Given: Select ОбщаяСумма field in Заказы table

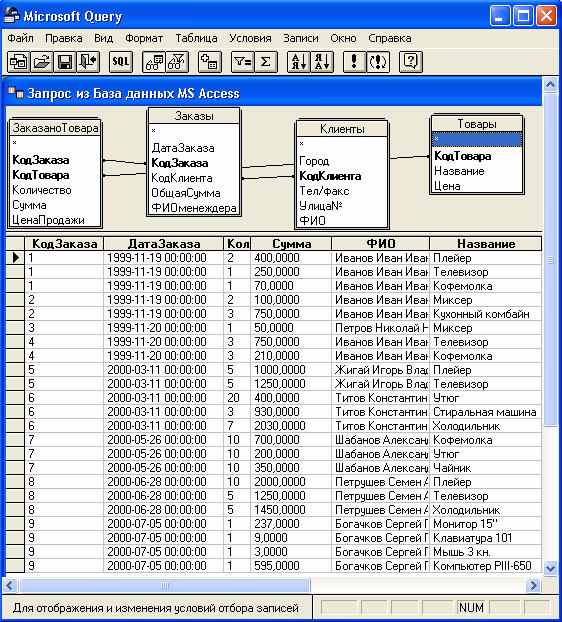Looking at the screenshot, I should (x=186, y=193).
